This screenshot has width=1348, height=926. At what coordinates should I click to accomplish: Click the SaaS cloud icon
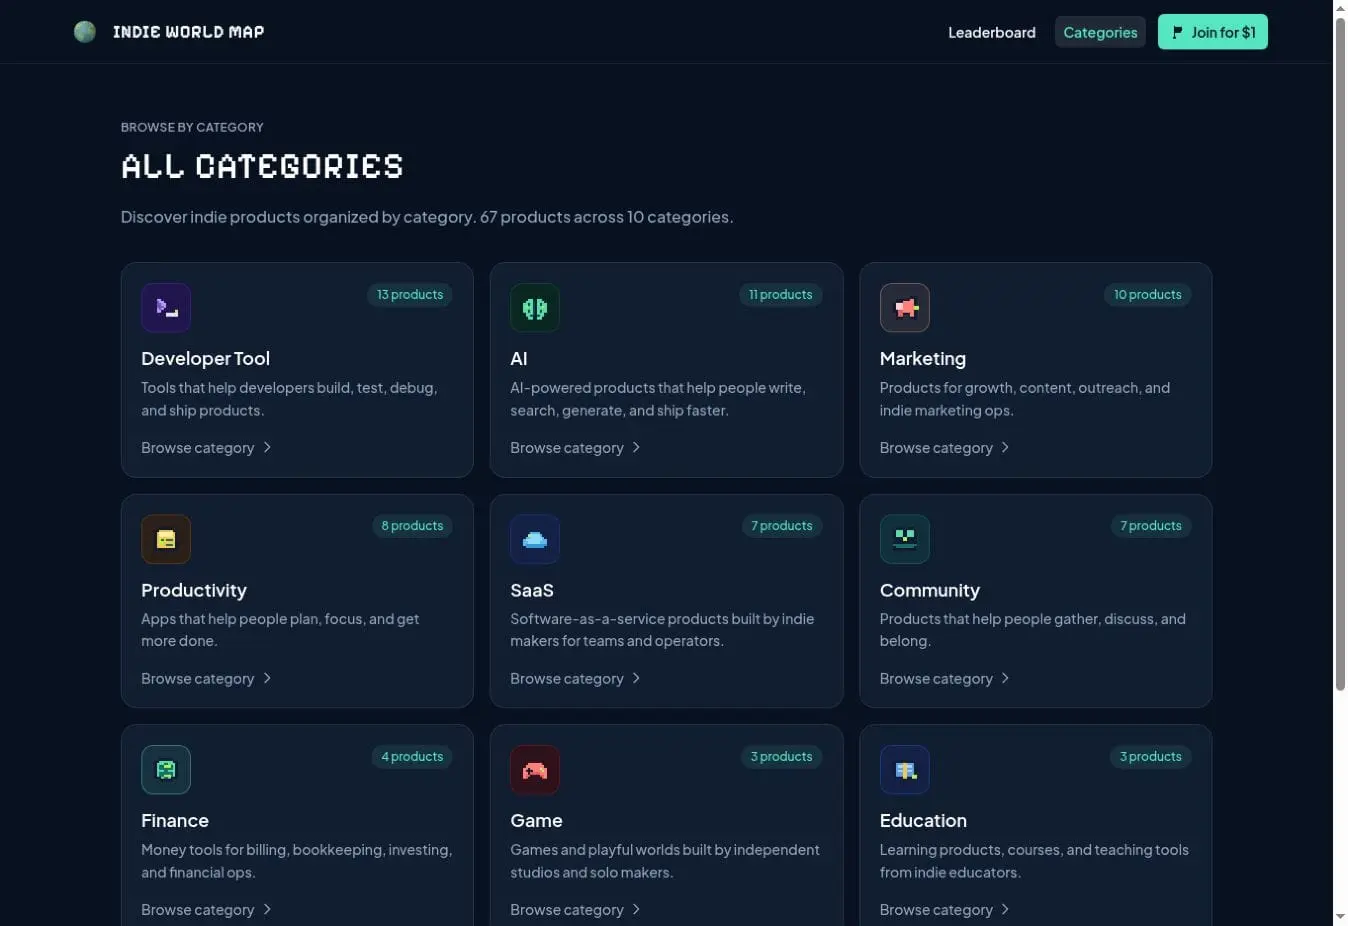point(535,539)
